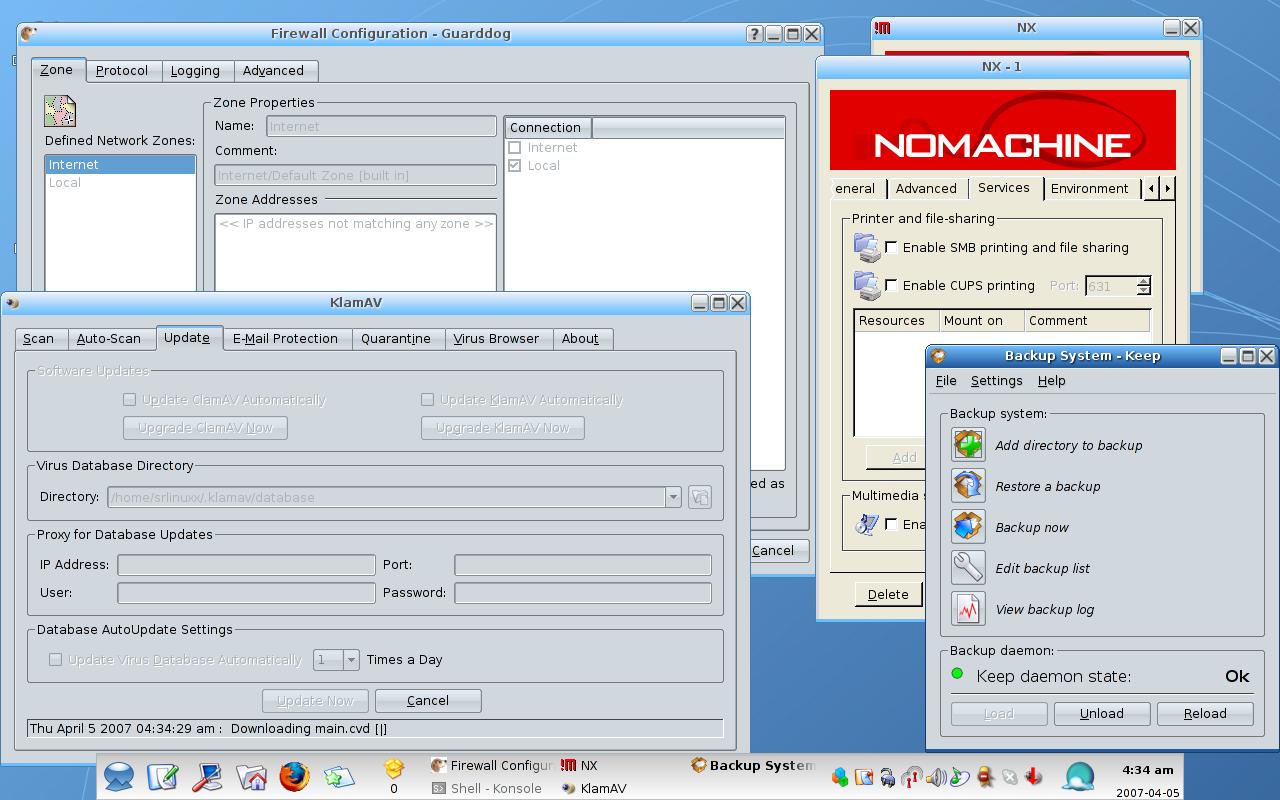This screenshot has width=1280, height=800.
Task: Open the Home folder icon in the panel
Action: click(251, 776)
